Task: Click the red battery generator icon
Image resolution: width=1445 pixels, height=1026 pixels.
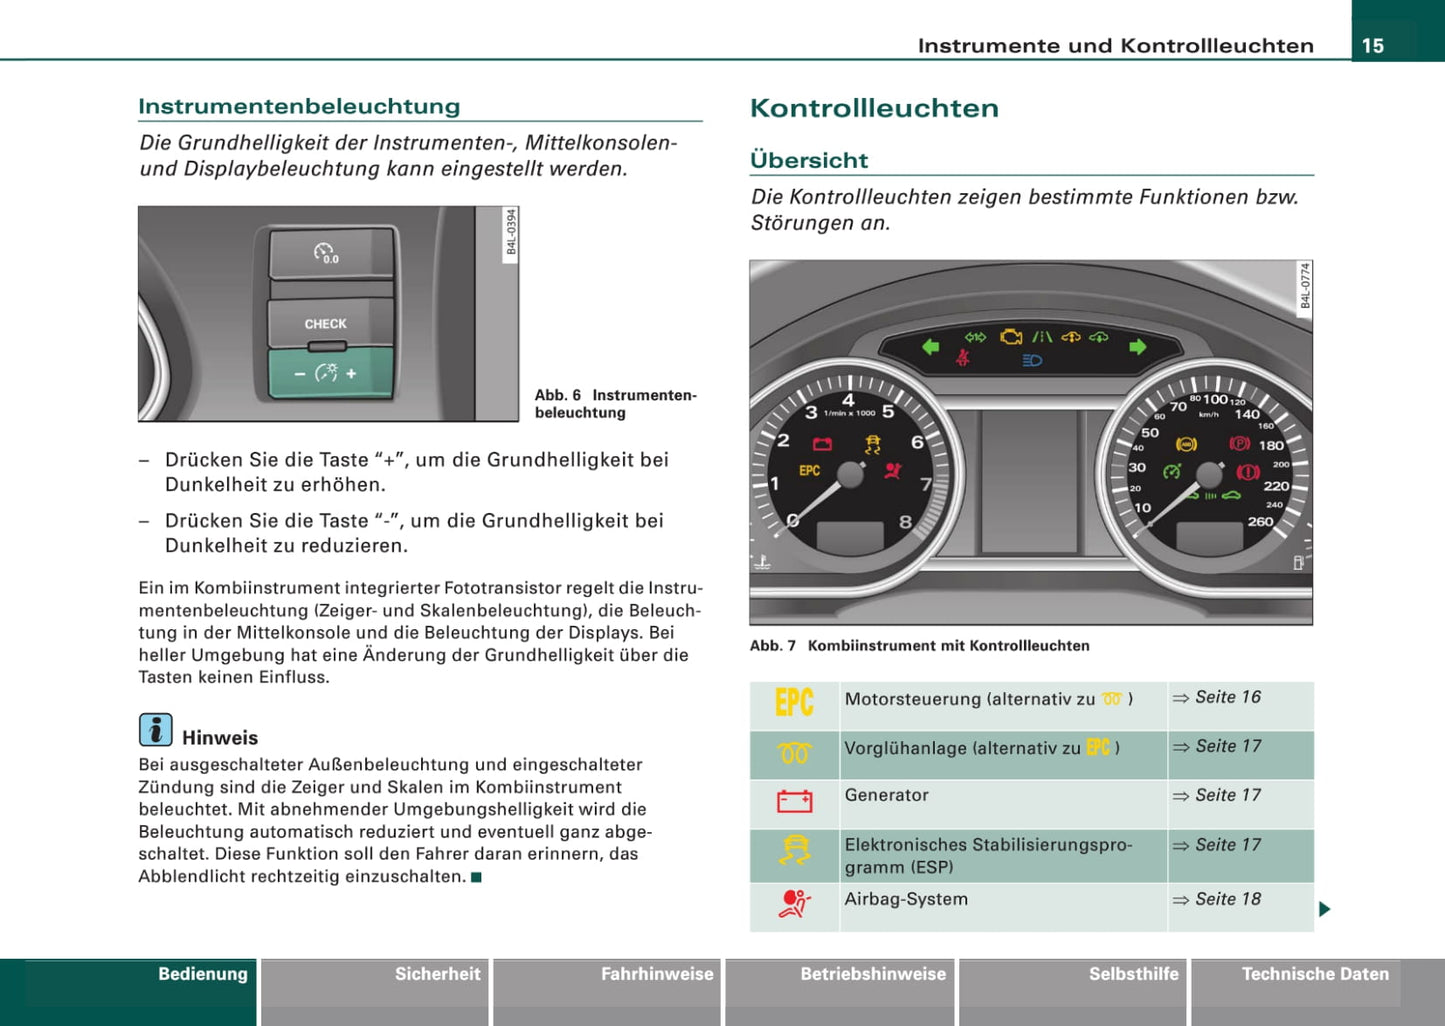Action: coord(794,801)
